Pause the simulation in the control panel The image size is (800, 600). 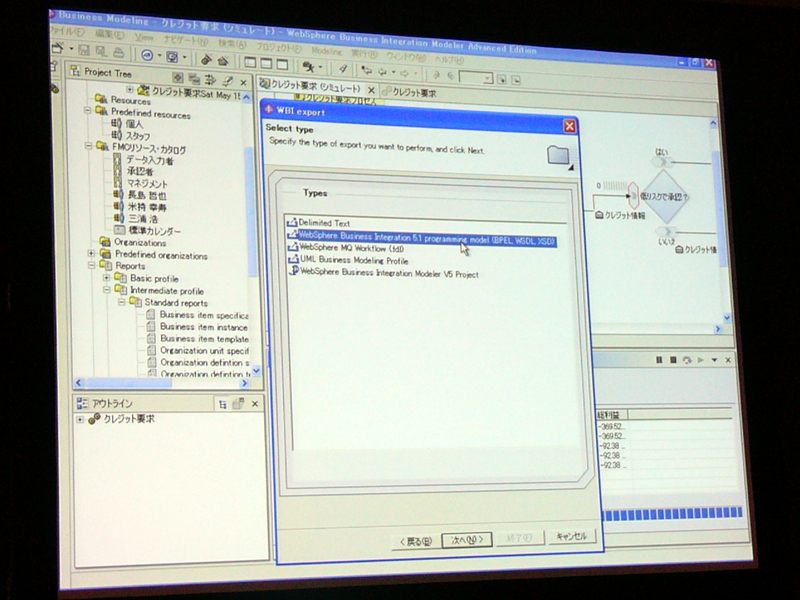point(659,360)
